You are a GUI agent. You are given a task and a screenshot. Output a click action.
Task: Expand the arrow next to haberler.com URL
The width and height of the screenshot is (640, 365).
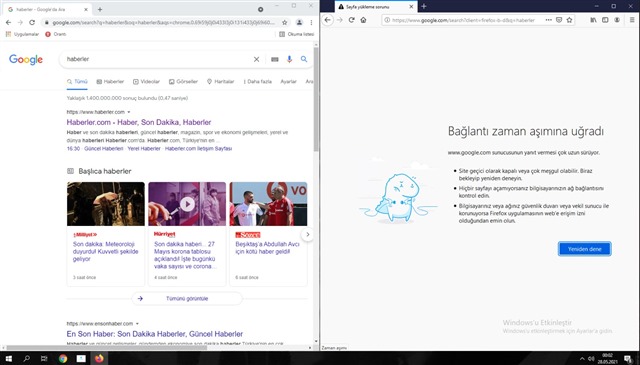[129, 112]
